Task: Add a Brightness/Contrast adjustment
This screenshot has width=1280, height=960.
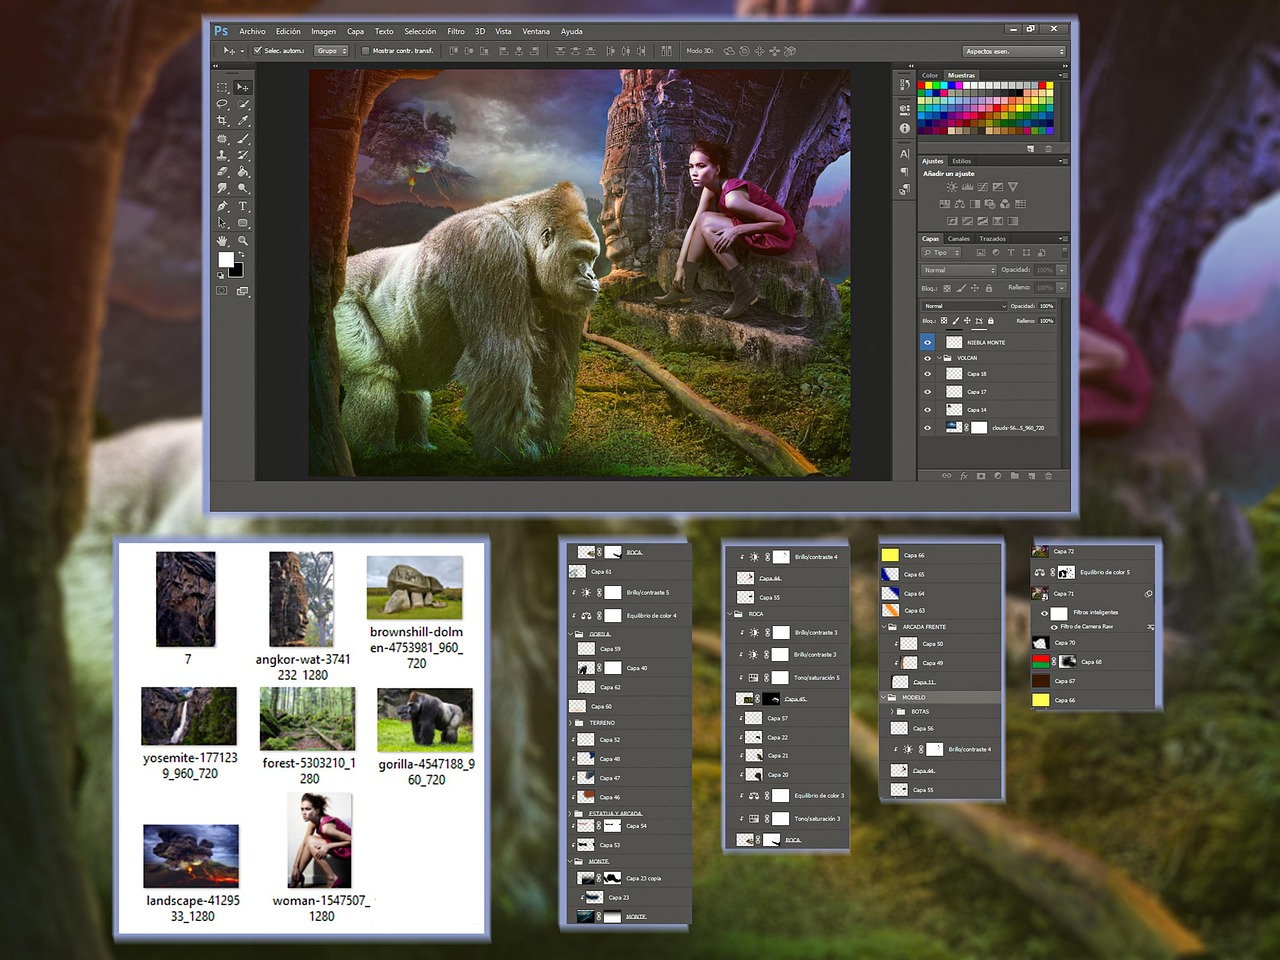Action: point(952,187)
